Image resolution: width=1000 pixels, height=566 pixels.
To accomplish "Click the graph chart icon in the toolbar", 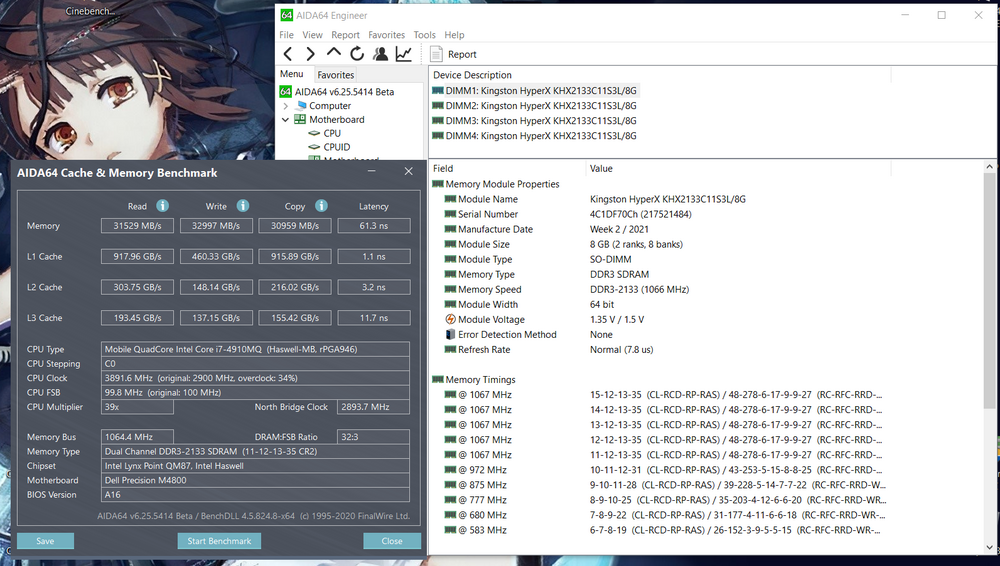I will tap(403, 54).
